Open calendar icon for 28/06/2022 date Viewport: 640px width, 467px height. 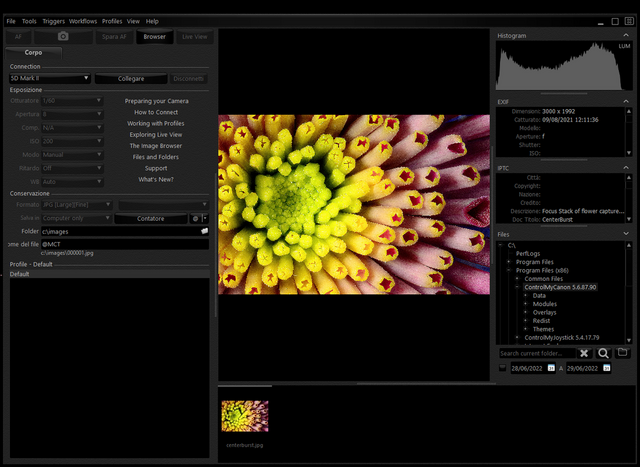[551, 368]
